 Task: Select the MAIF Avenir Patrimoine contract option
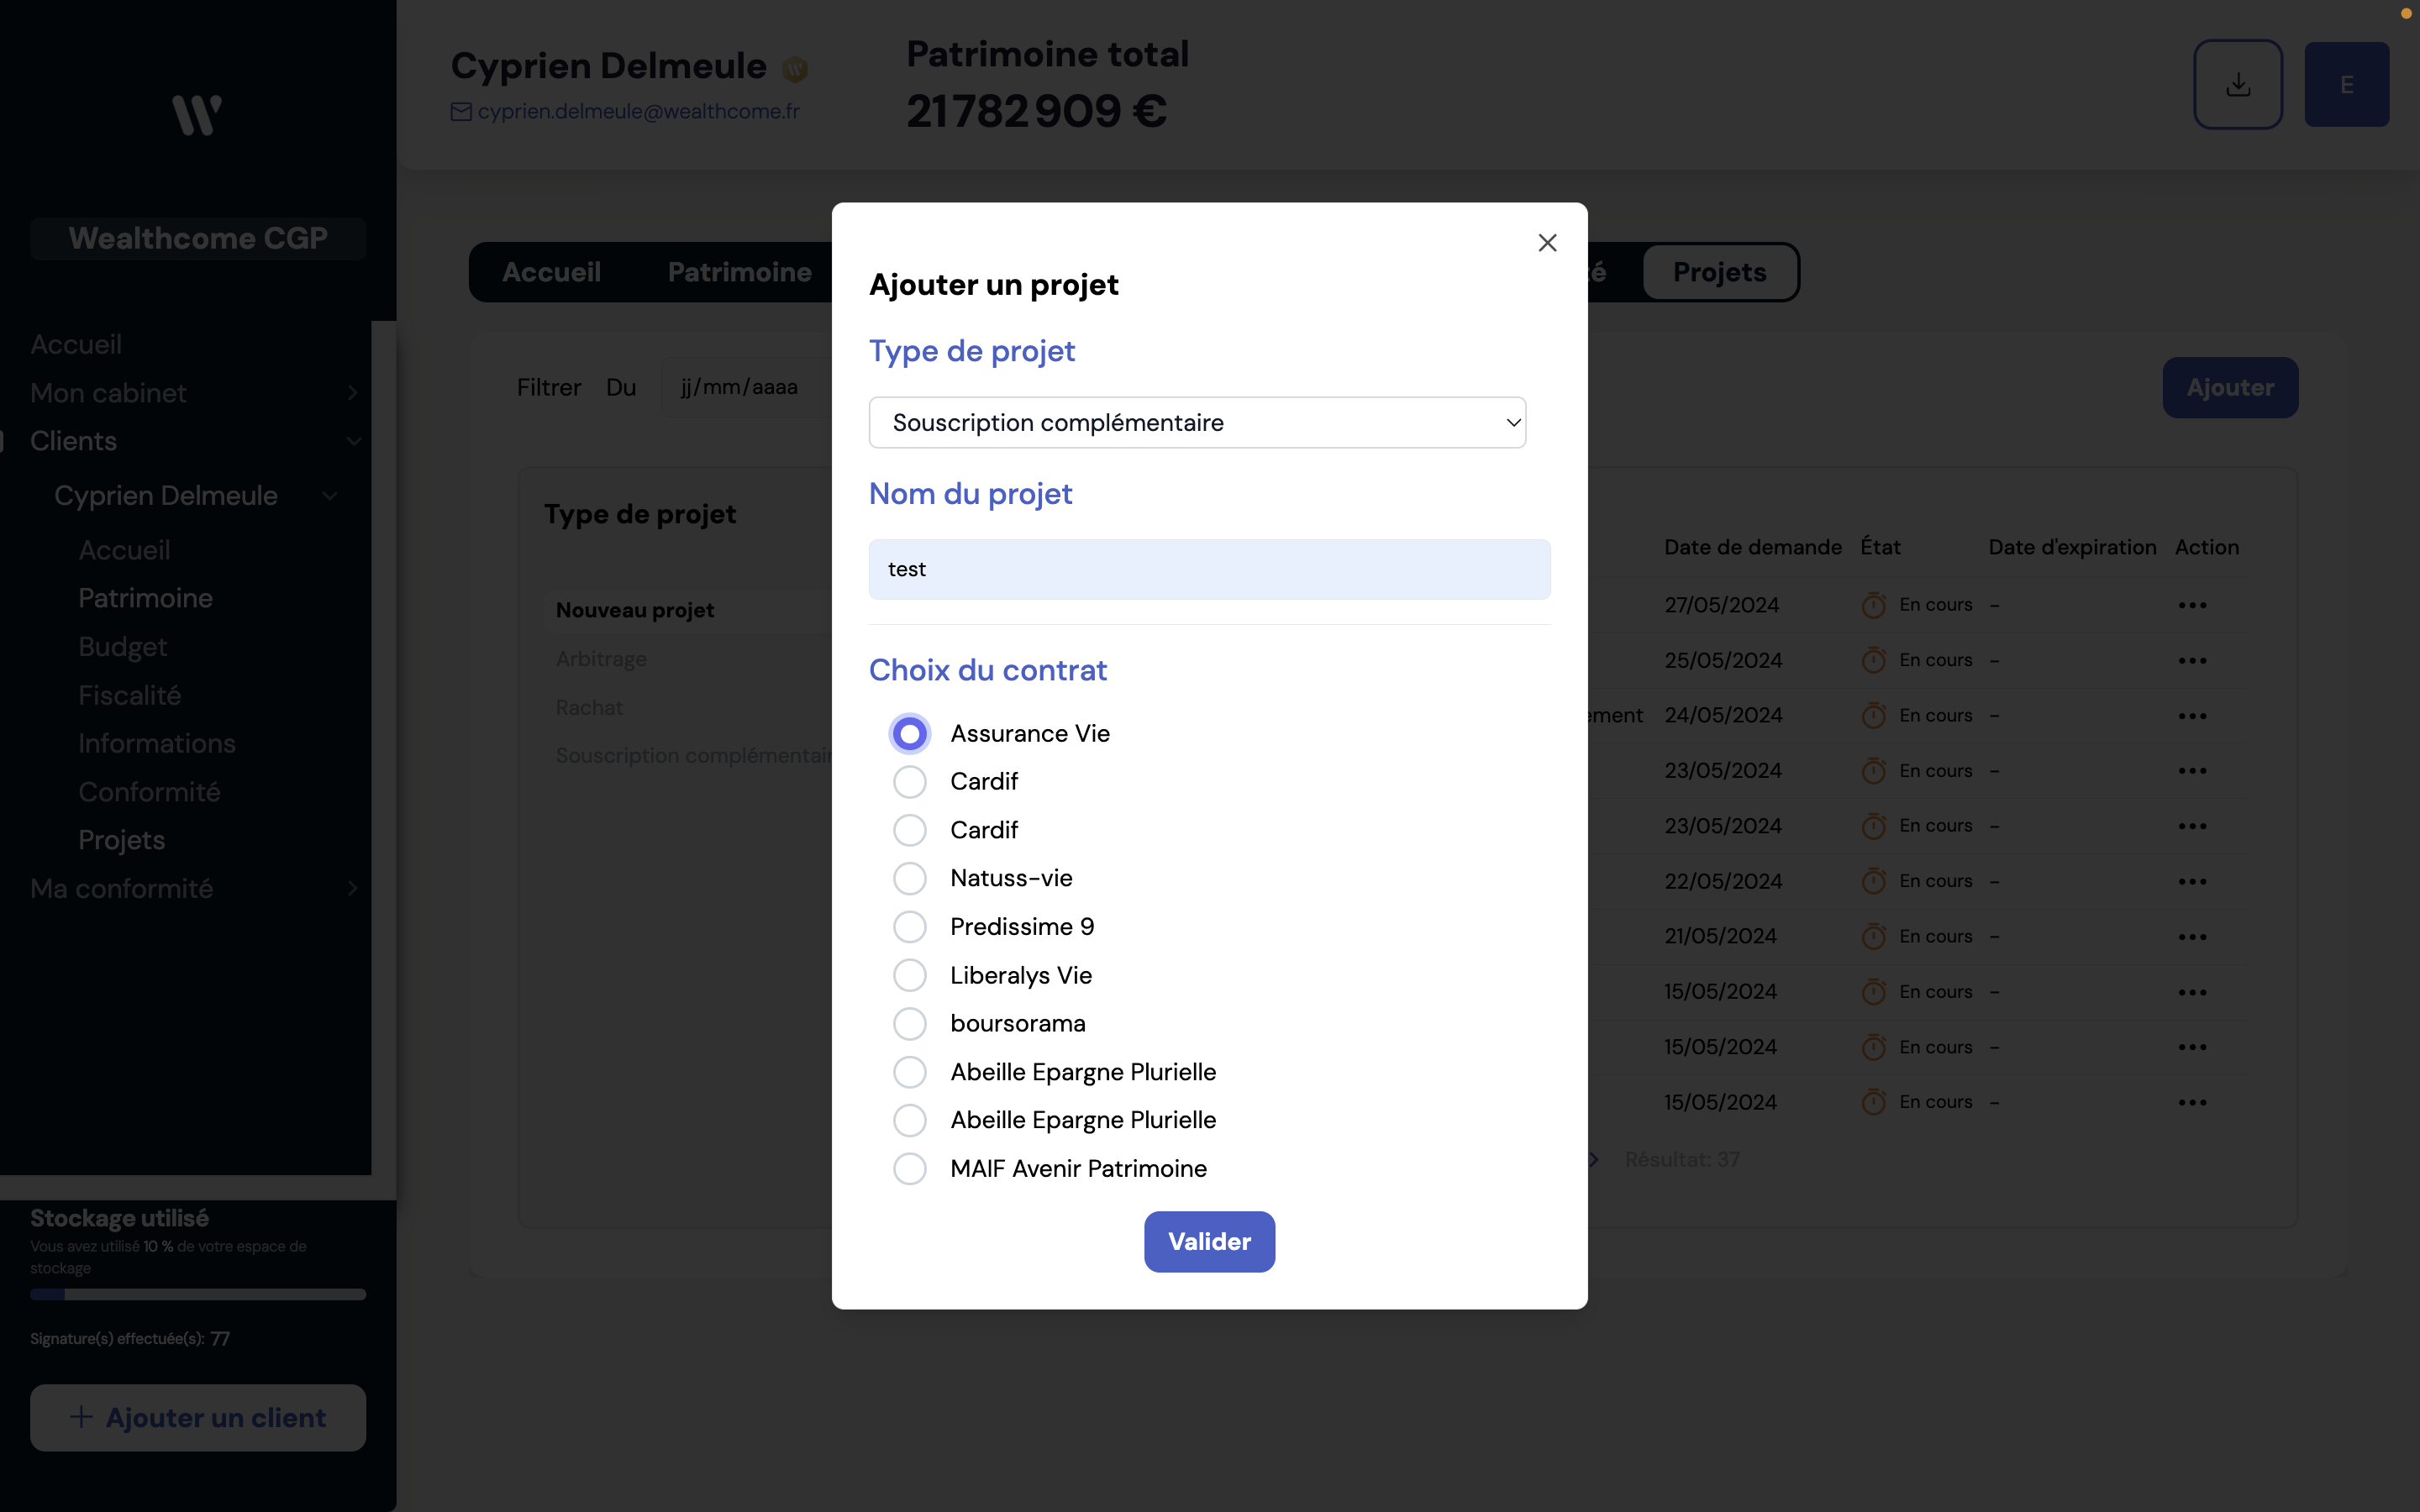(909, 1168)
